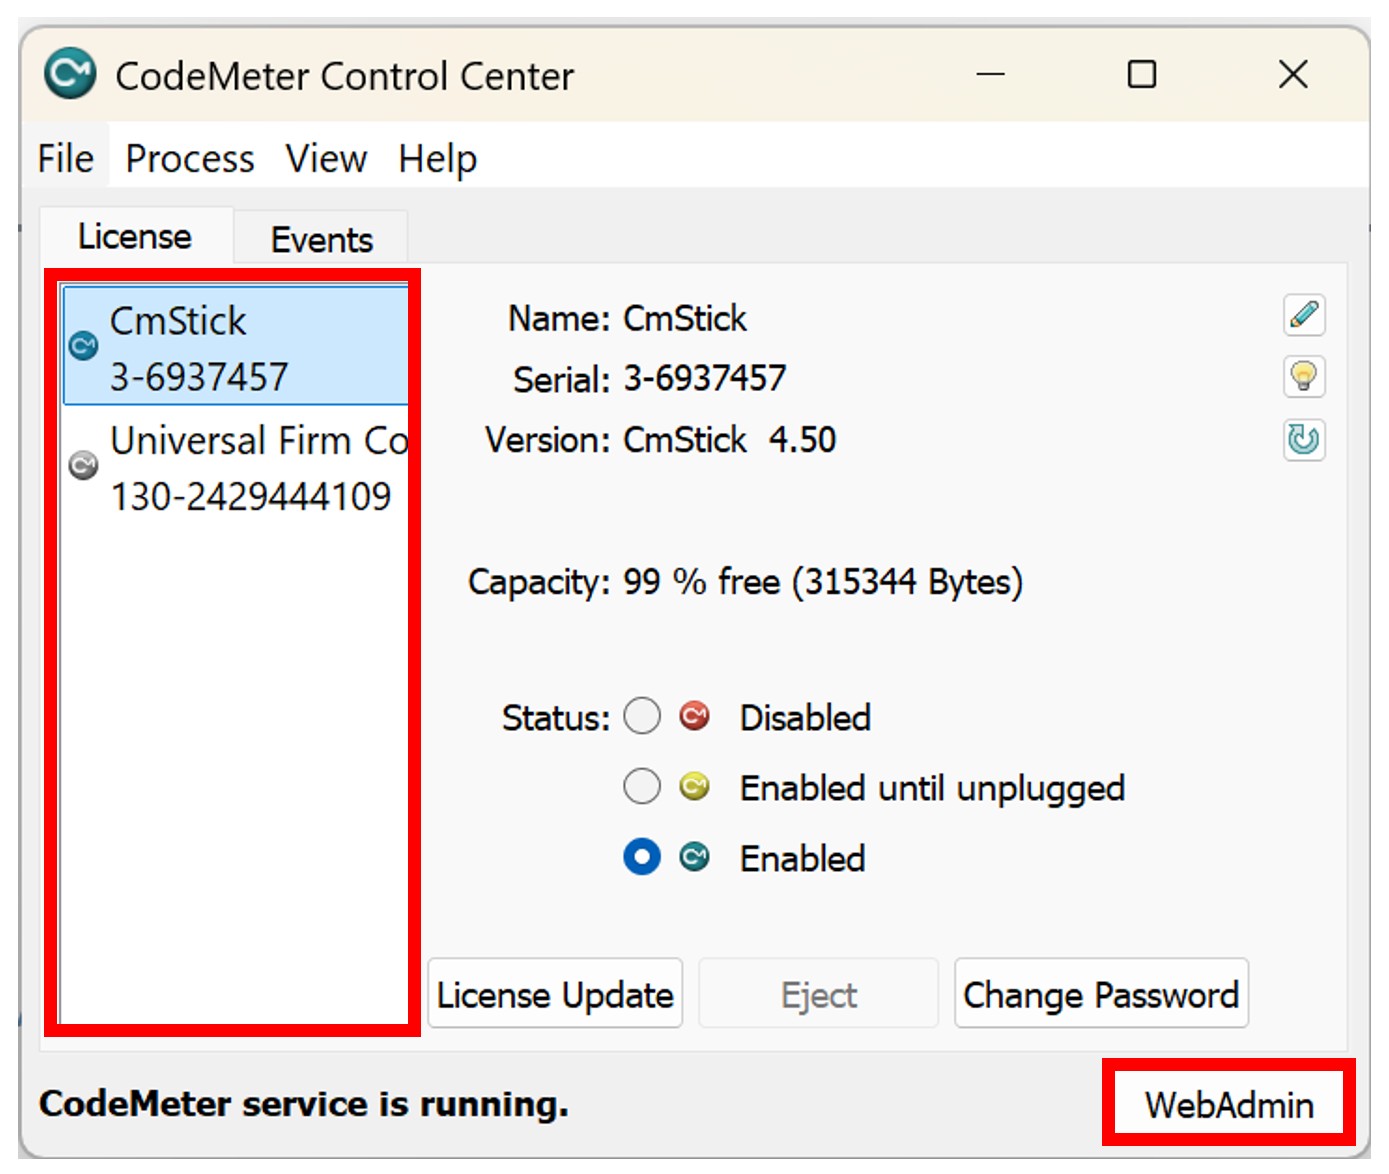1389x1174 pixels.
Task: Click the yellow Enabled until unplugged icon
Action: (x=694, y=787)
